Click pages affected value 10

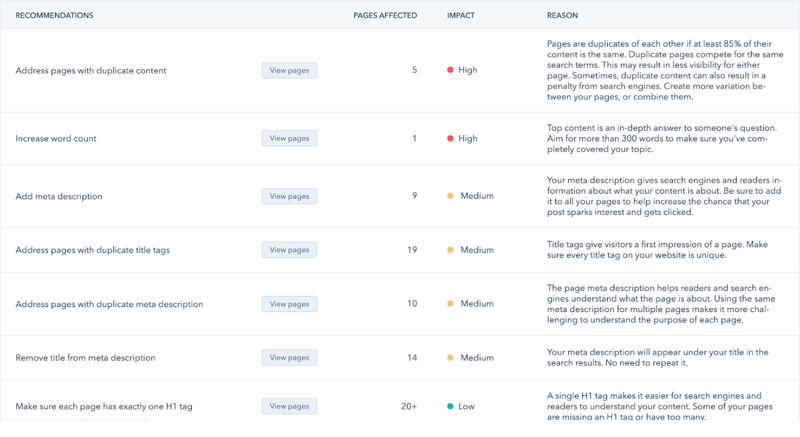click(412, 303)
